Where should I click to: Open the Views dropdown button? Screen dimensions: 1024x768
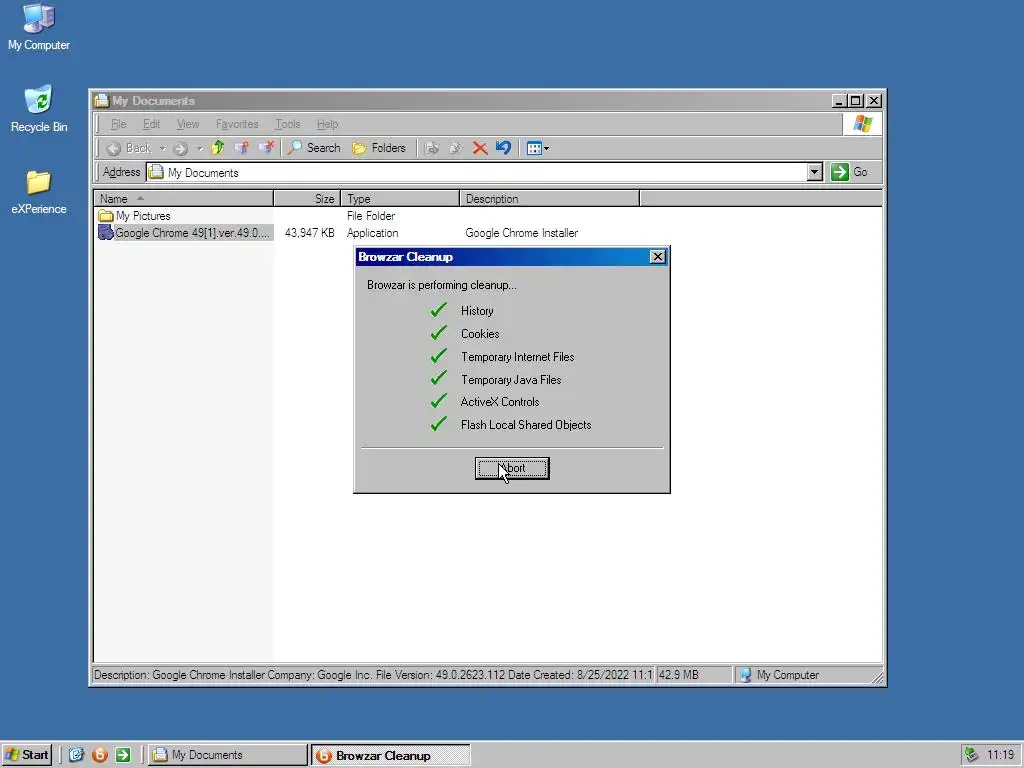point(537,148)
